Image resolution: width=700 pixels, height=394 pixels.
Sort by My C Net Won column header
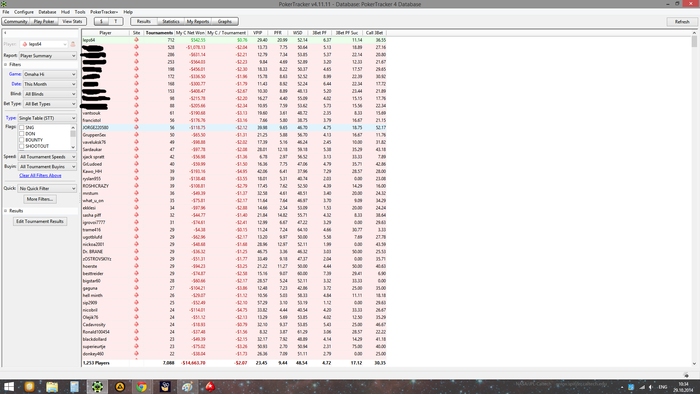pyautogui.click(x=190, y=33)
